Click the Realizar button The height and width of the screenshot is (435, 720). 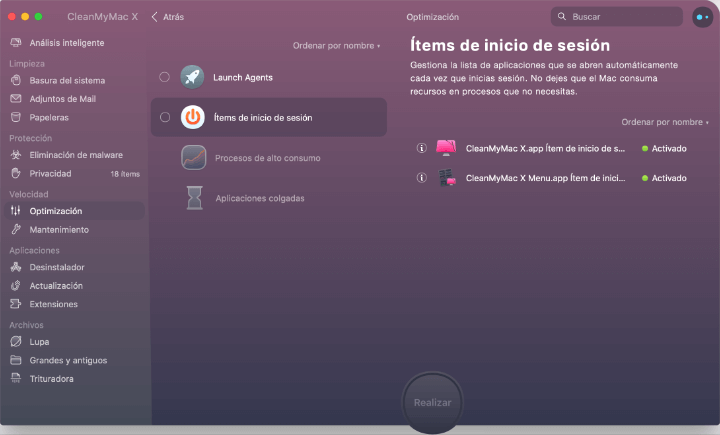[432, 402]
